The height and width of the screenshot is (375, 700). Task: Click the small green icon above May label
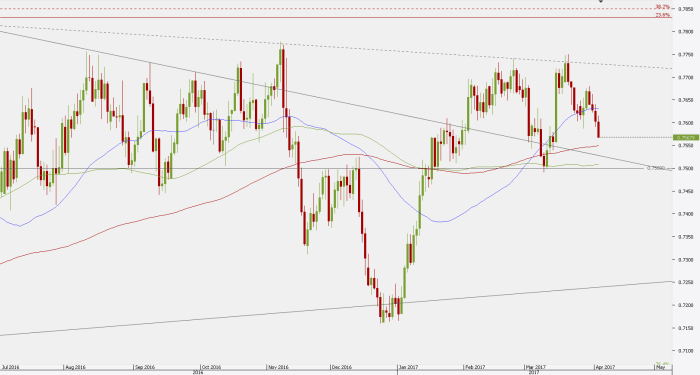(x=662, y=363)
